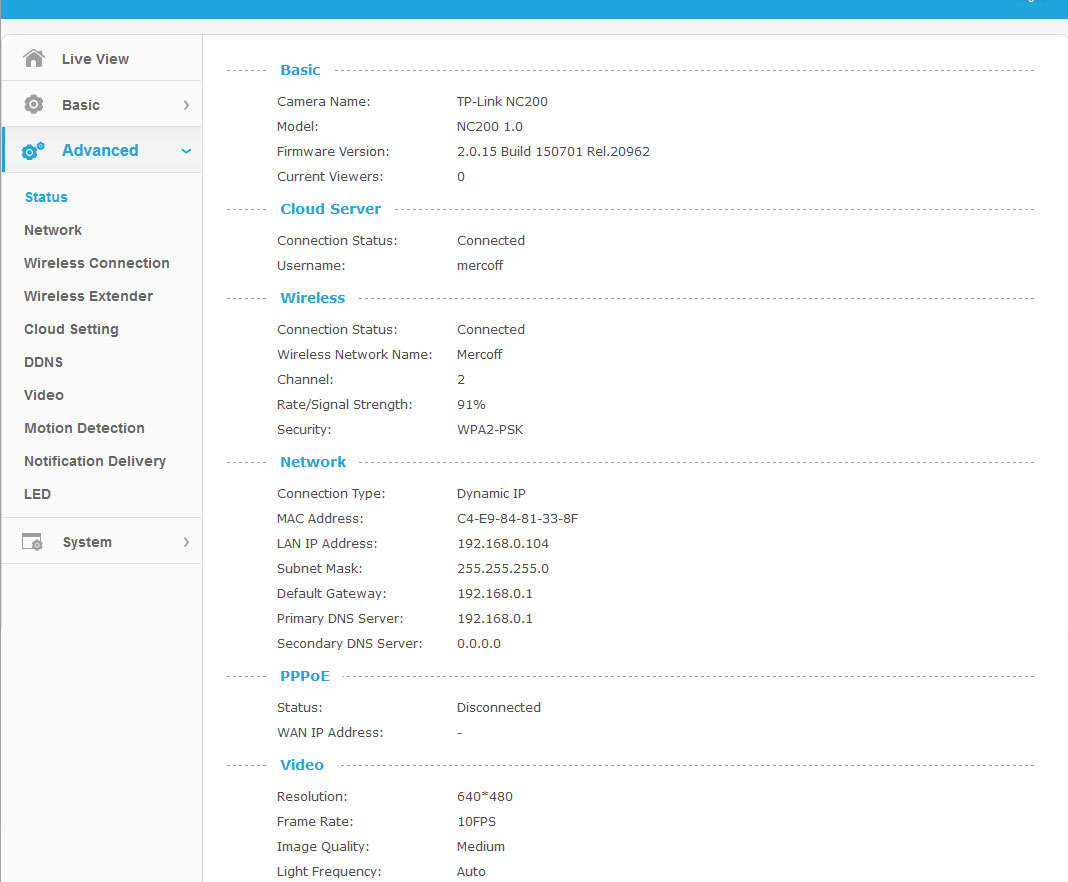Click the frame rate value 10FPS
The image size is (1068, 882).
coord(476,822)
